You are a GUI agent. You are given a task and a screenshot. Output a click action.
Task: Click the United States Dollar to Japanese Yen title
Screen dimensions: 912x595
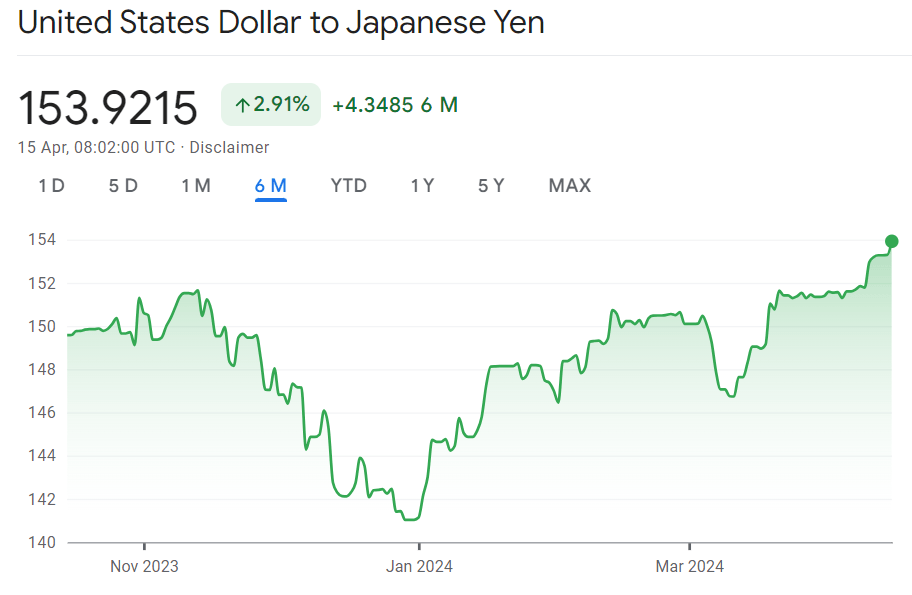(281, 22)
